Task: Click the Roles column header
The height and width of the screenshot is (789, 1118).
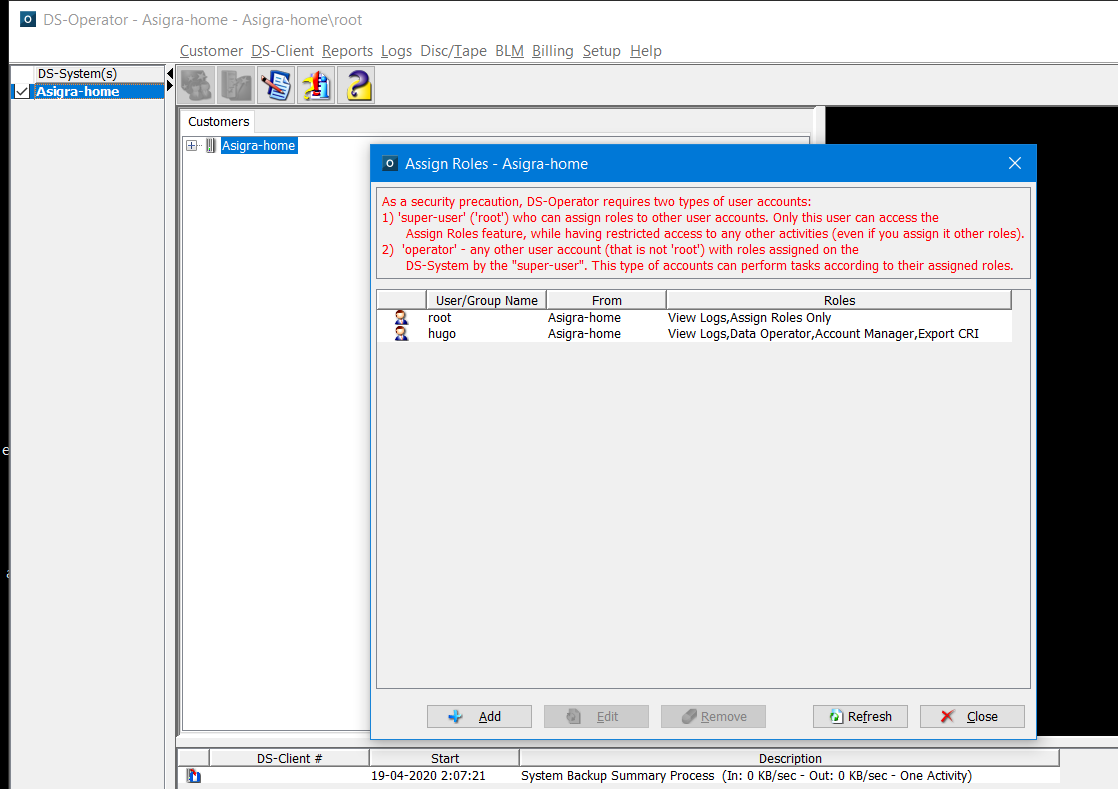Action: (x=839, y=300)
